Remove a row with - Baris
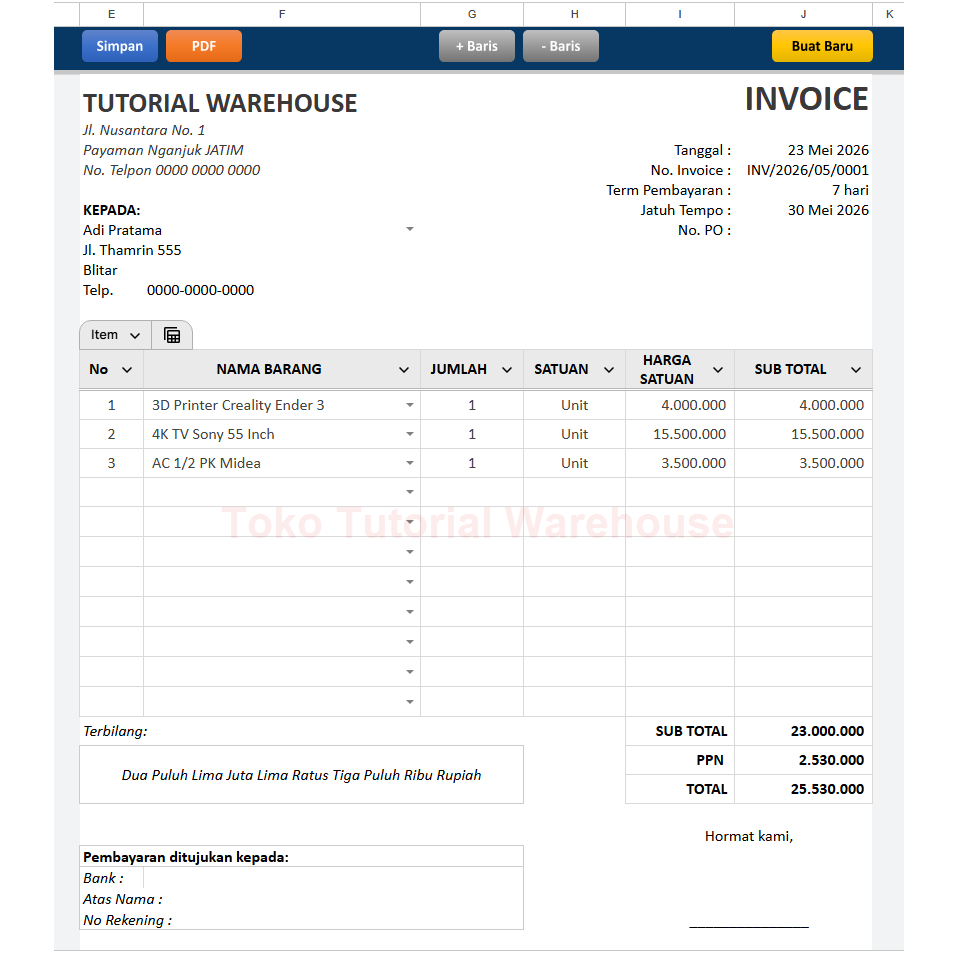Image resolution: width=958 pixels, height=958 pixels. 560,46
